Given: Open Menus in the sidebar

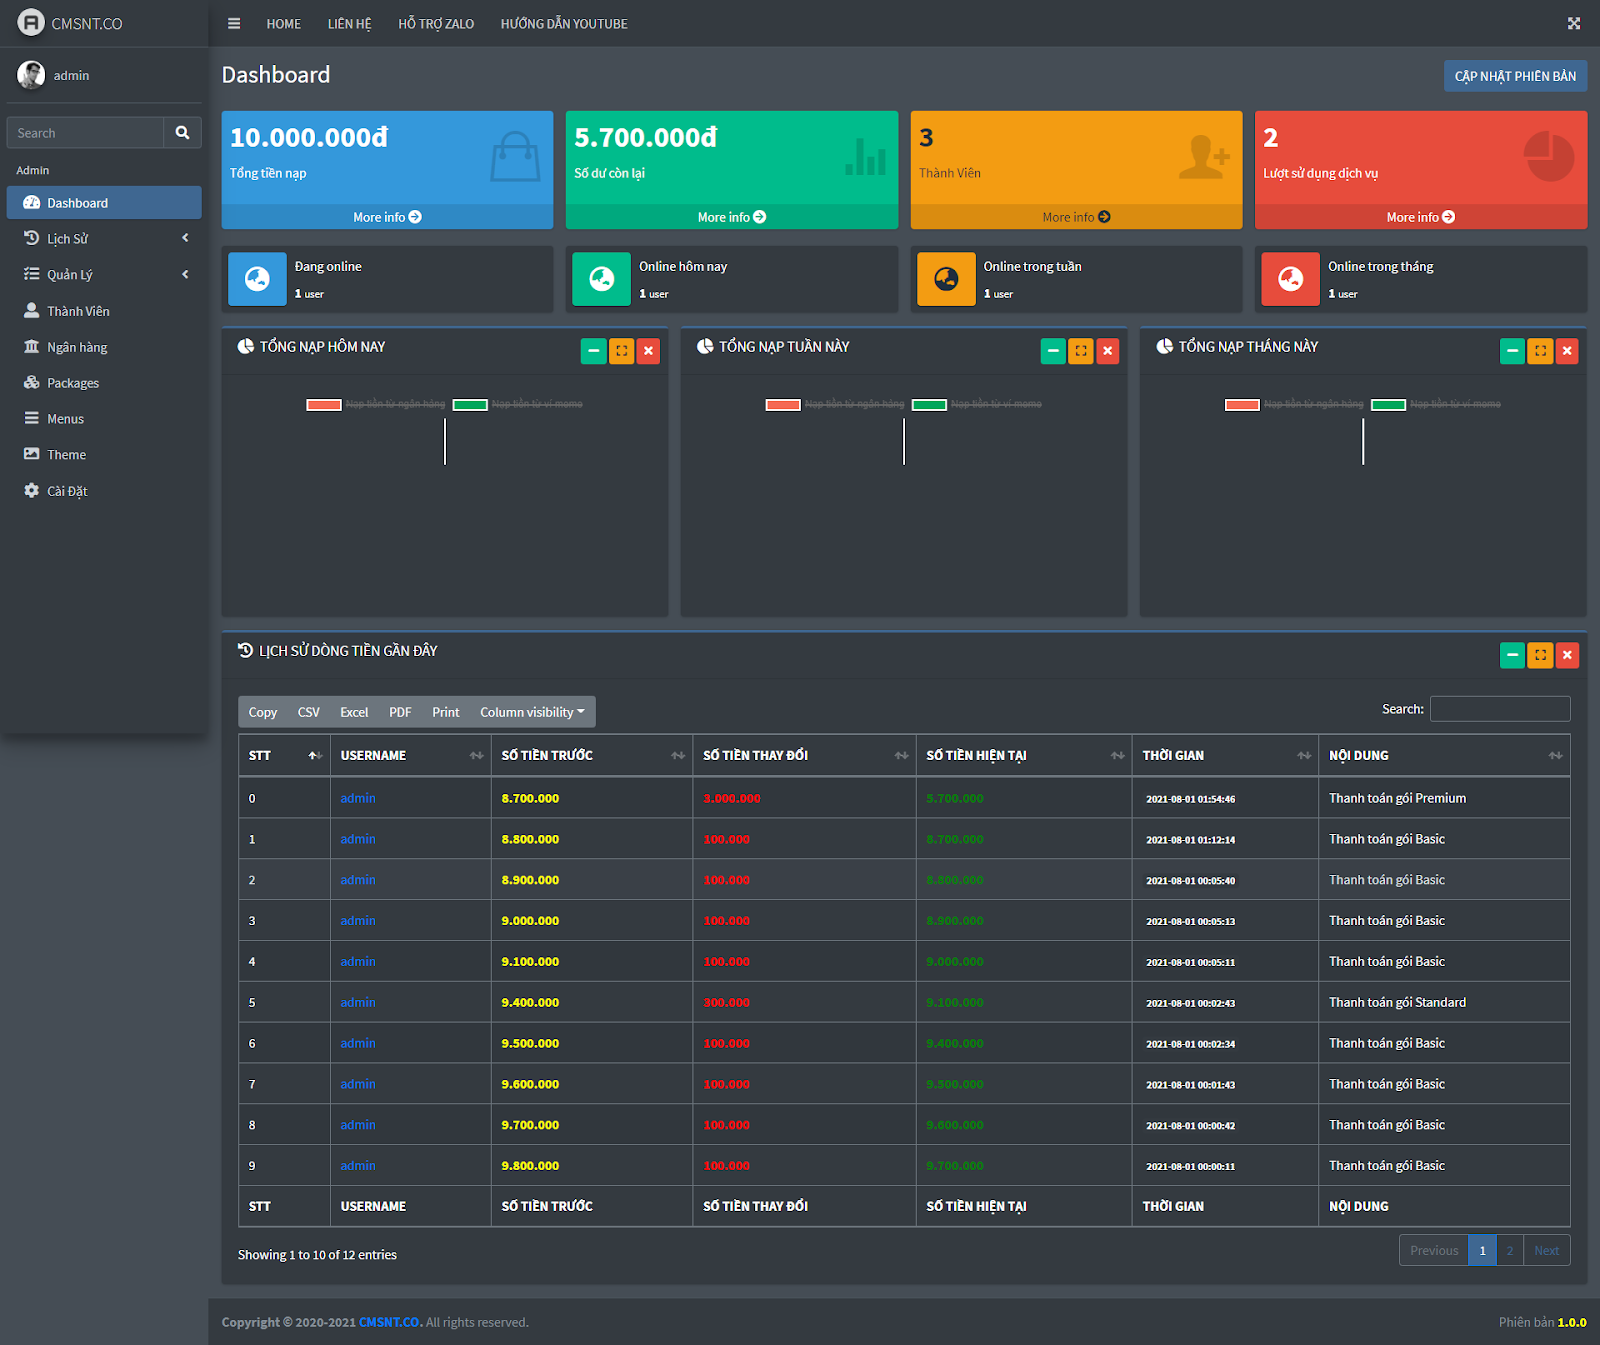Looking at the screenshot, I should [x=104, y=419].
